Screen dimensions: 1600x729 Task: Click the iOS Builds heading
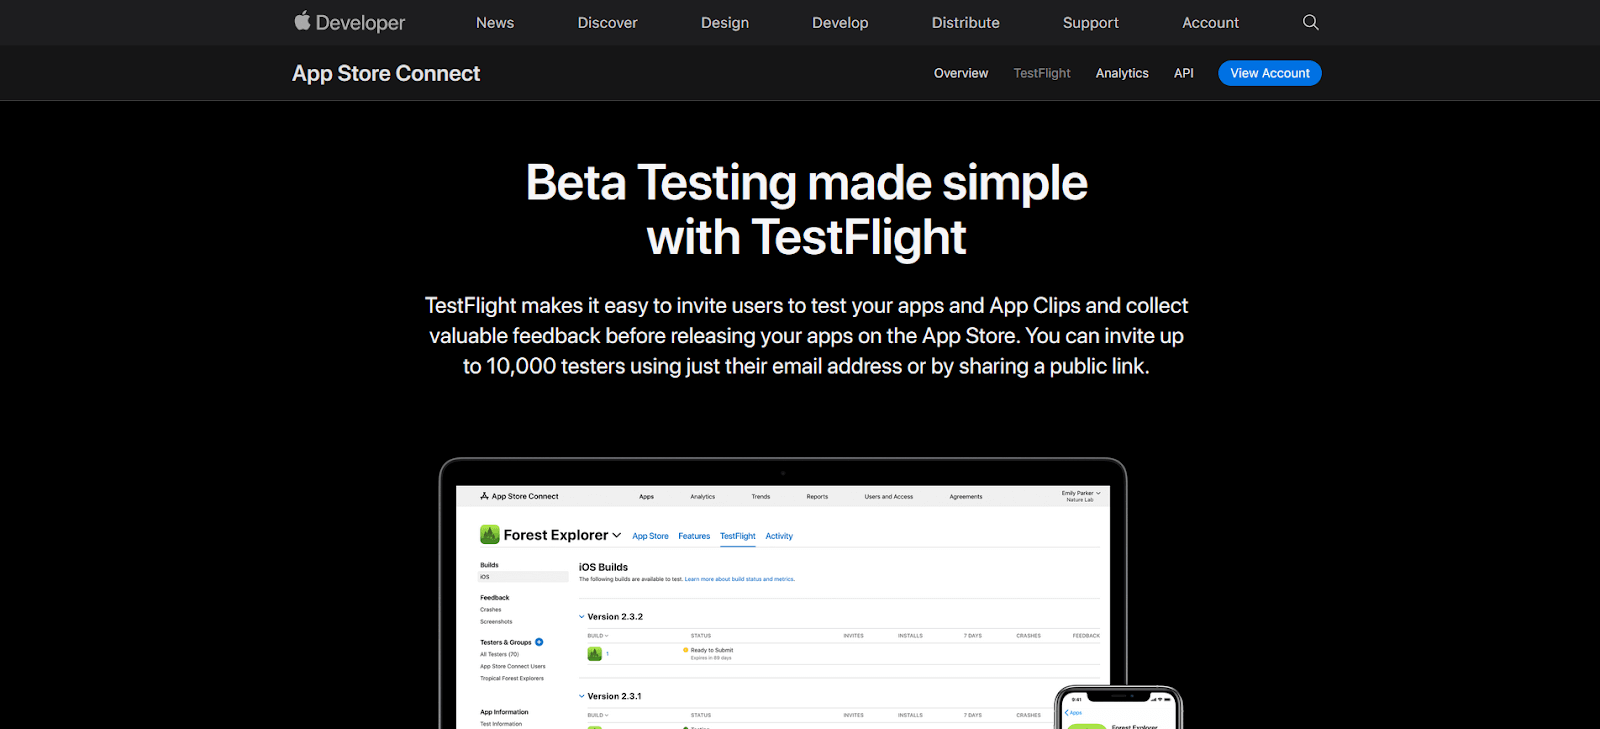pyautogui.click(x=604, y=567)
